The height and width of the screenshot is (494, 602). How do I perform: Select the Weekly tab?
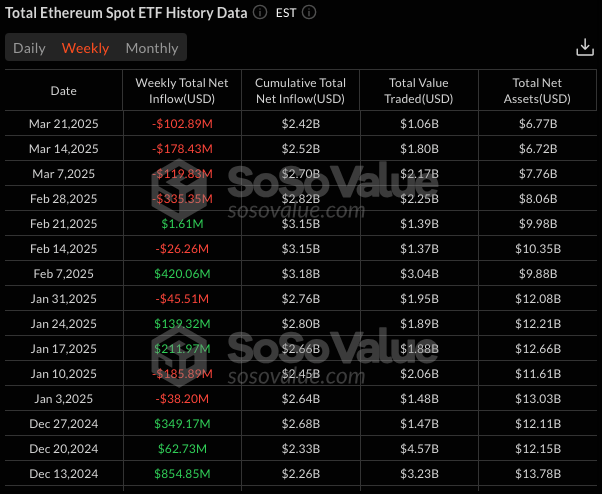[85, 48]
